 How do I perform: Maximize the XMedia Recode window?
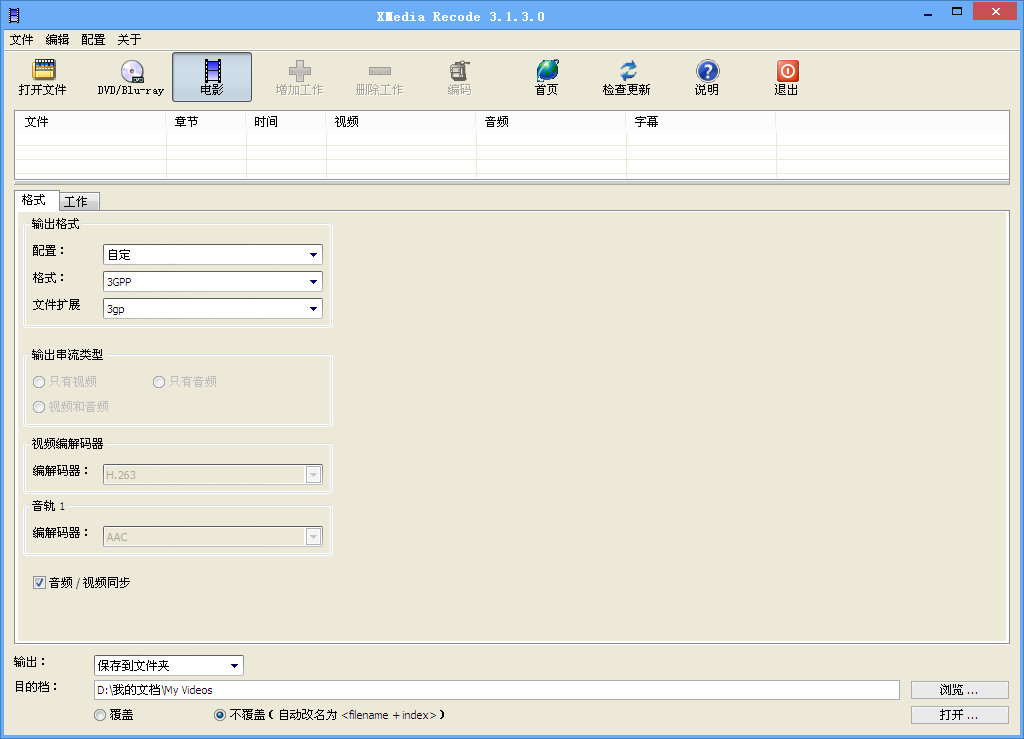(x=957, y=12)
